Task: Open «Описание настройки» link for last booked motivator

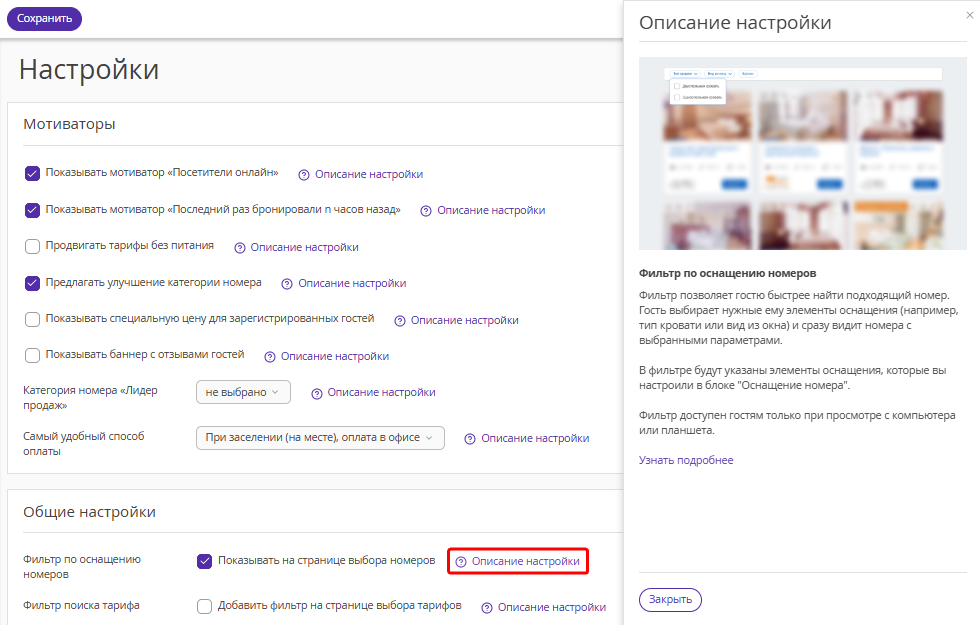Action: click(491, 211)
